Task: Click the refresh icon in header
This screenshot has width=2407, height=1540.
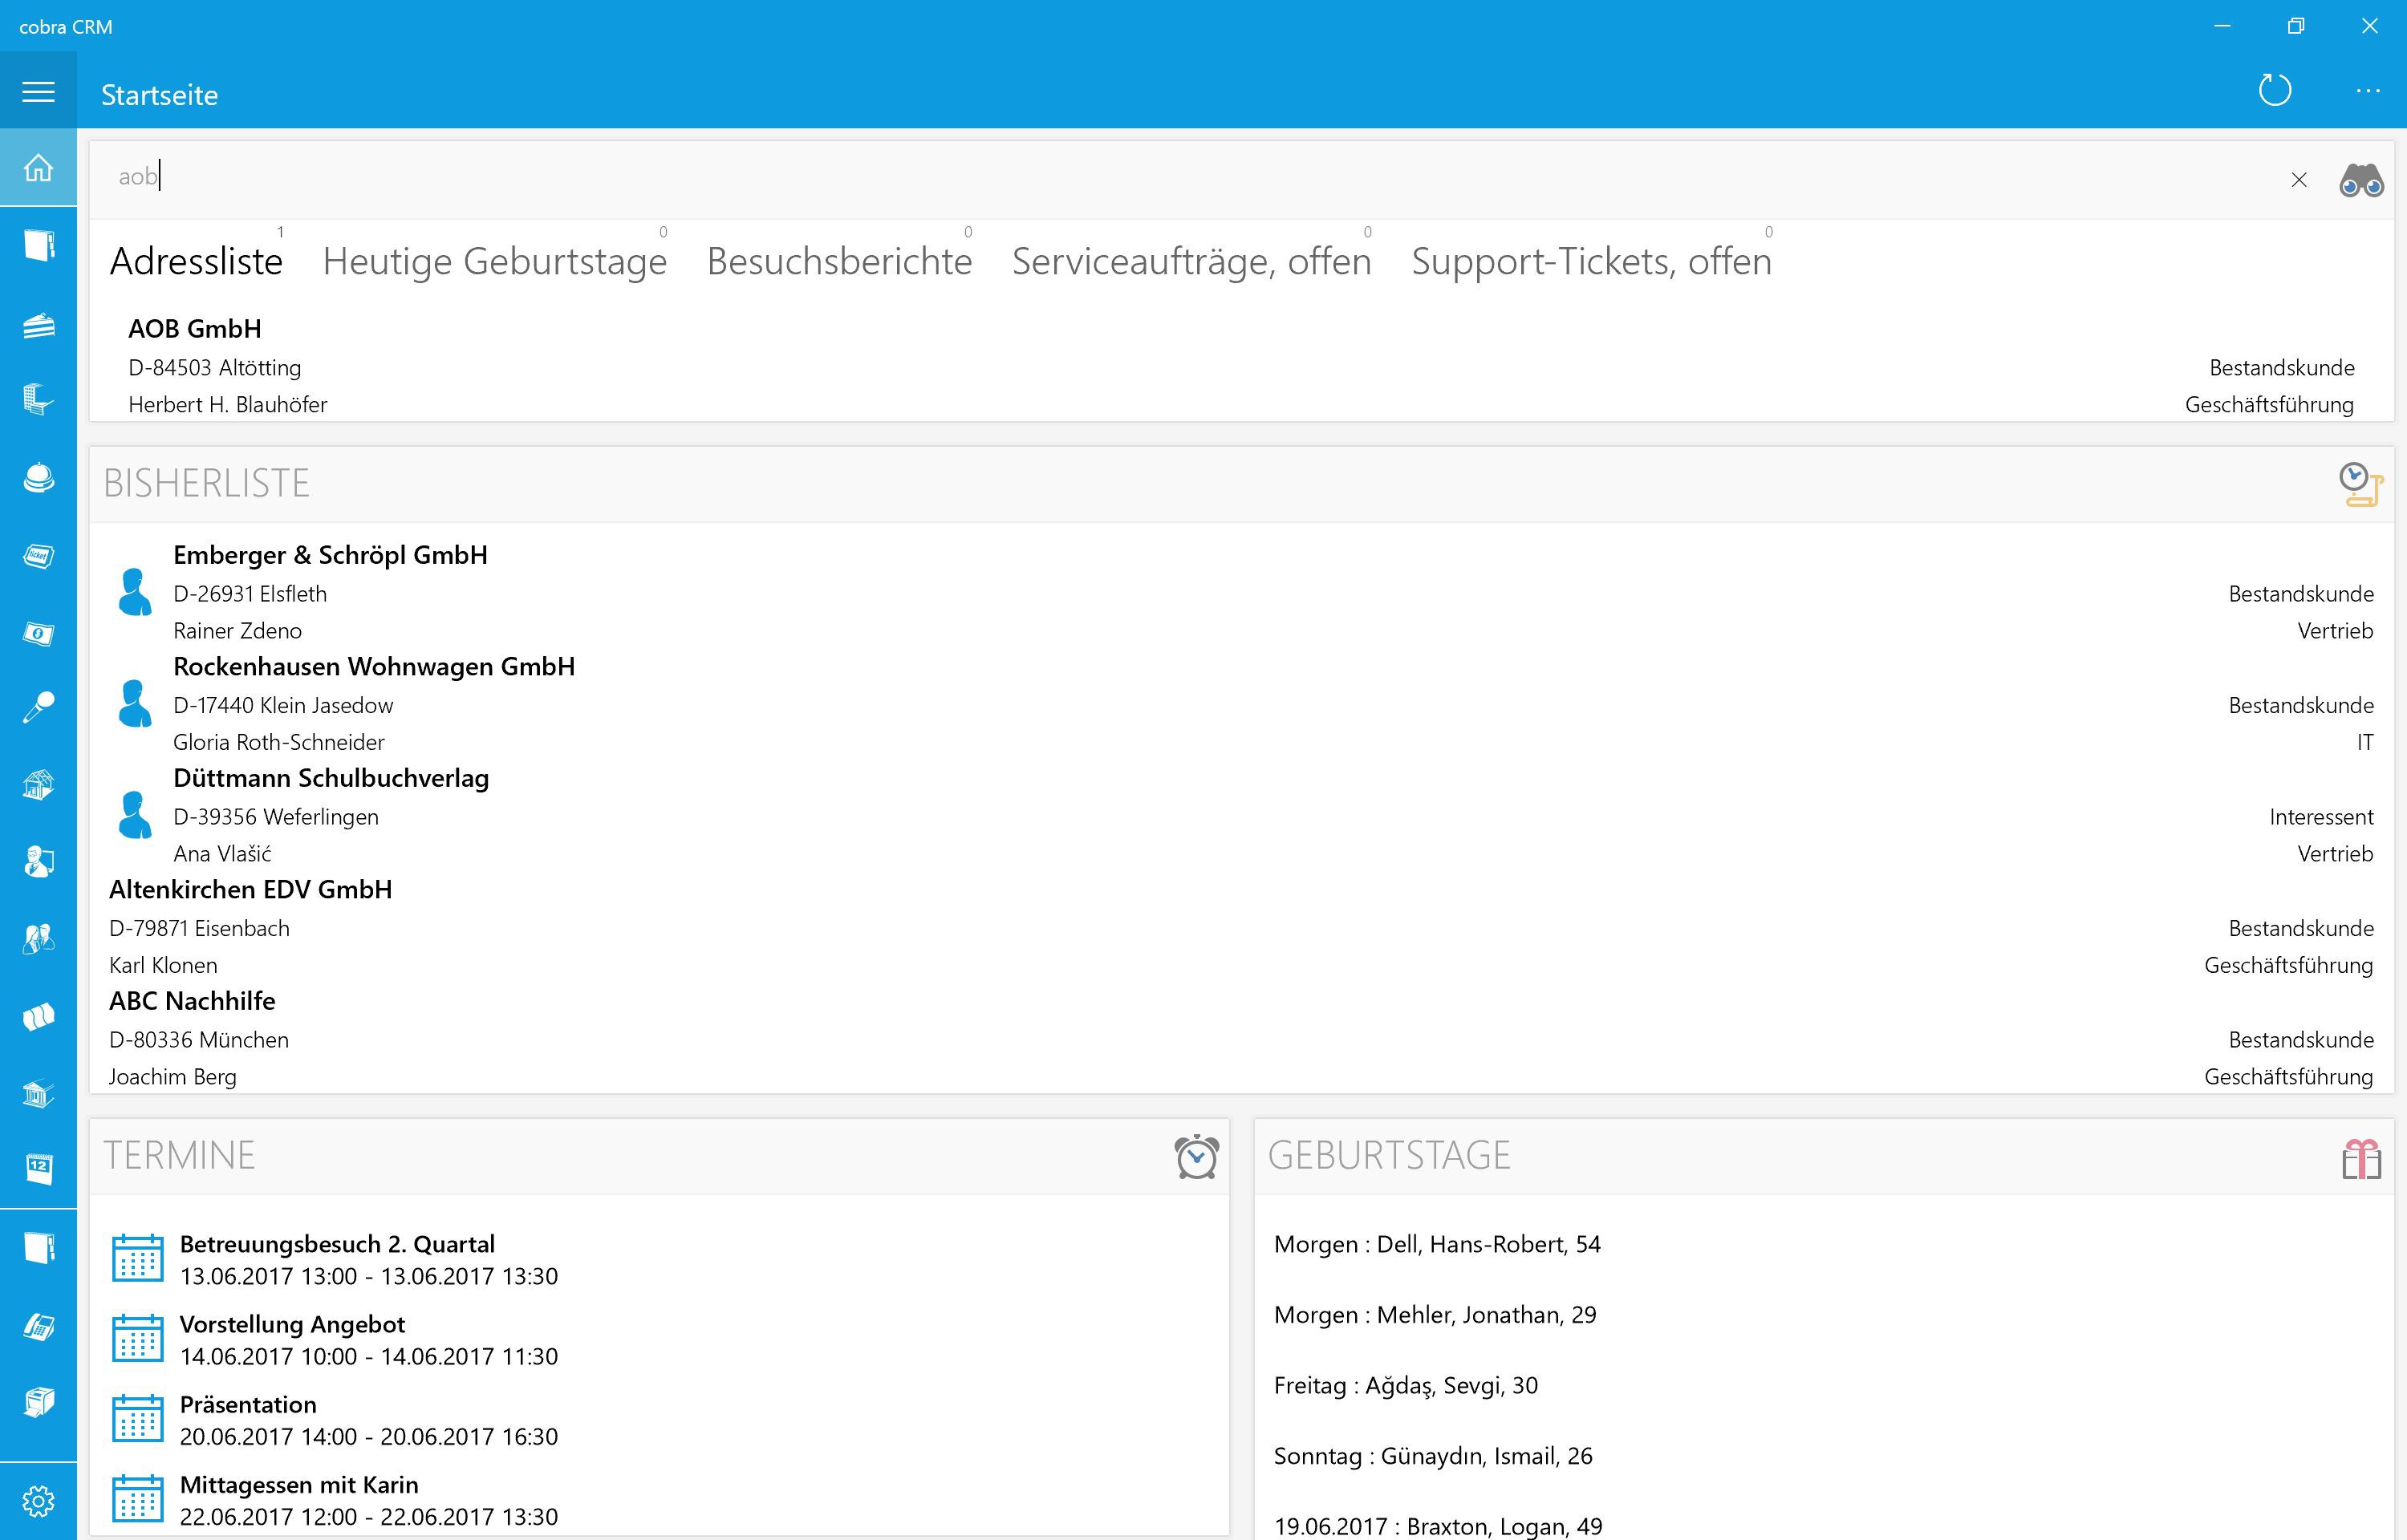Action: (2274, 91)
